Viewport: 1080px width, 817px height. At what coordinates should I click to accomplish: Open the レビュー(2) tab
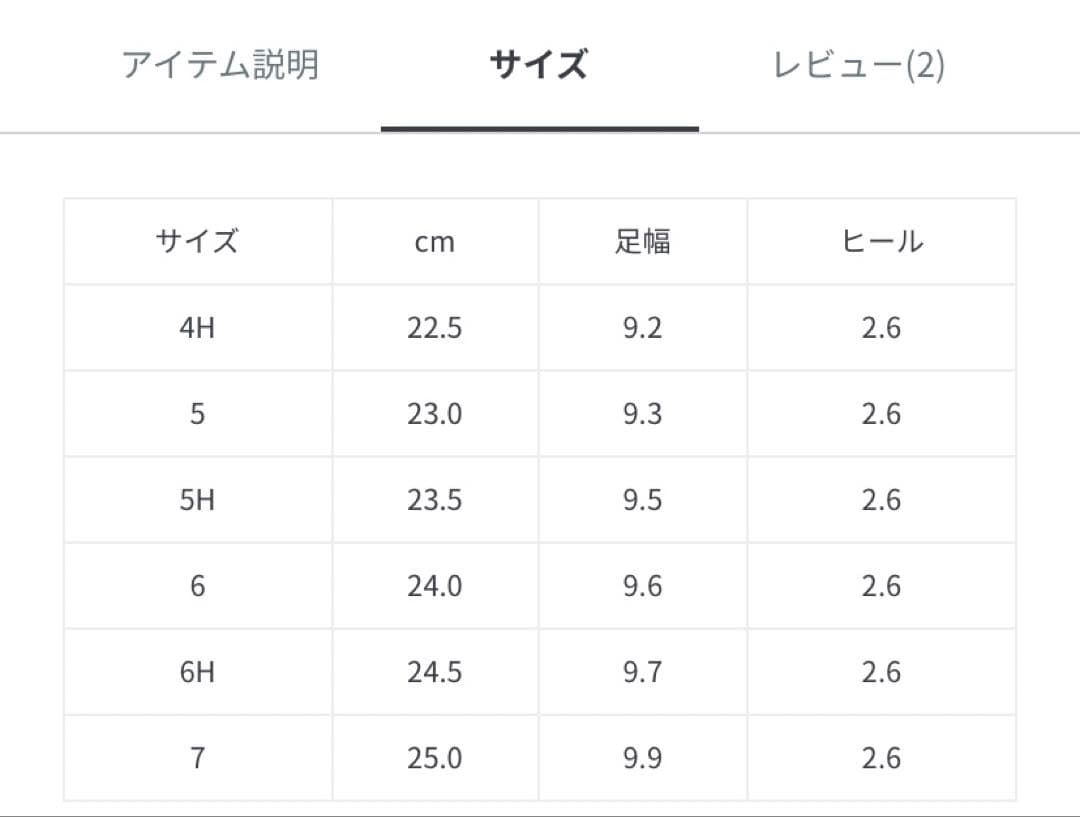[858, 64]
